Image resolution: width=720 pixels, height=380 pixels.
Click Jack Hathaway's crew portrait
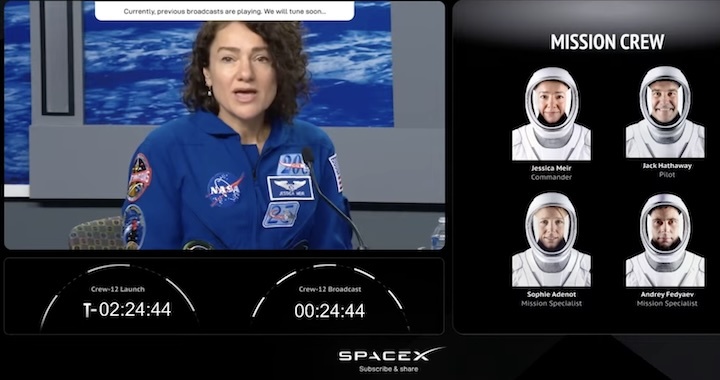665,112
